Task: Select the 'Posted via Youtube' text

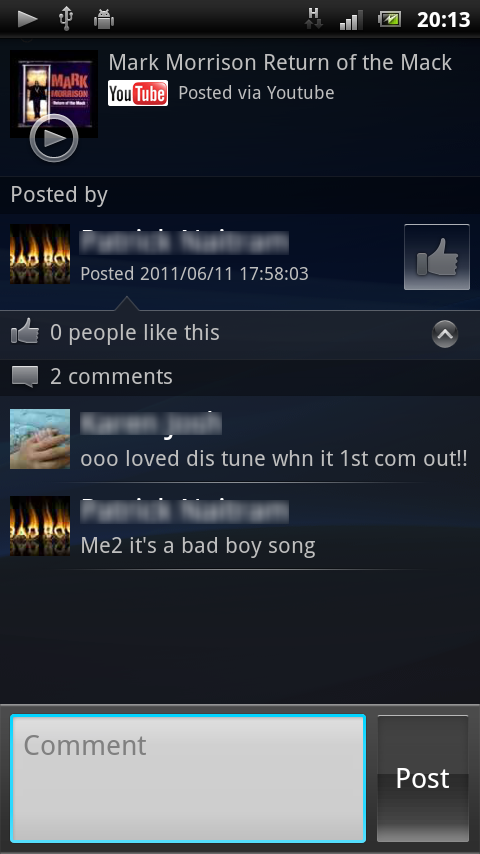Action: click(x=256, y=93)
